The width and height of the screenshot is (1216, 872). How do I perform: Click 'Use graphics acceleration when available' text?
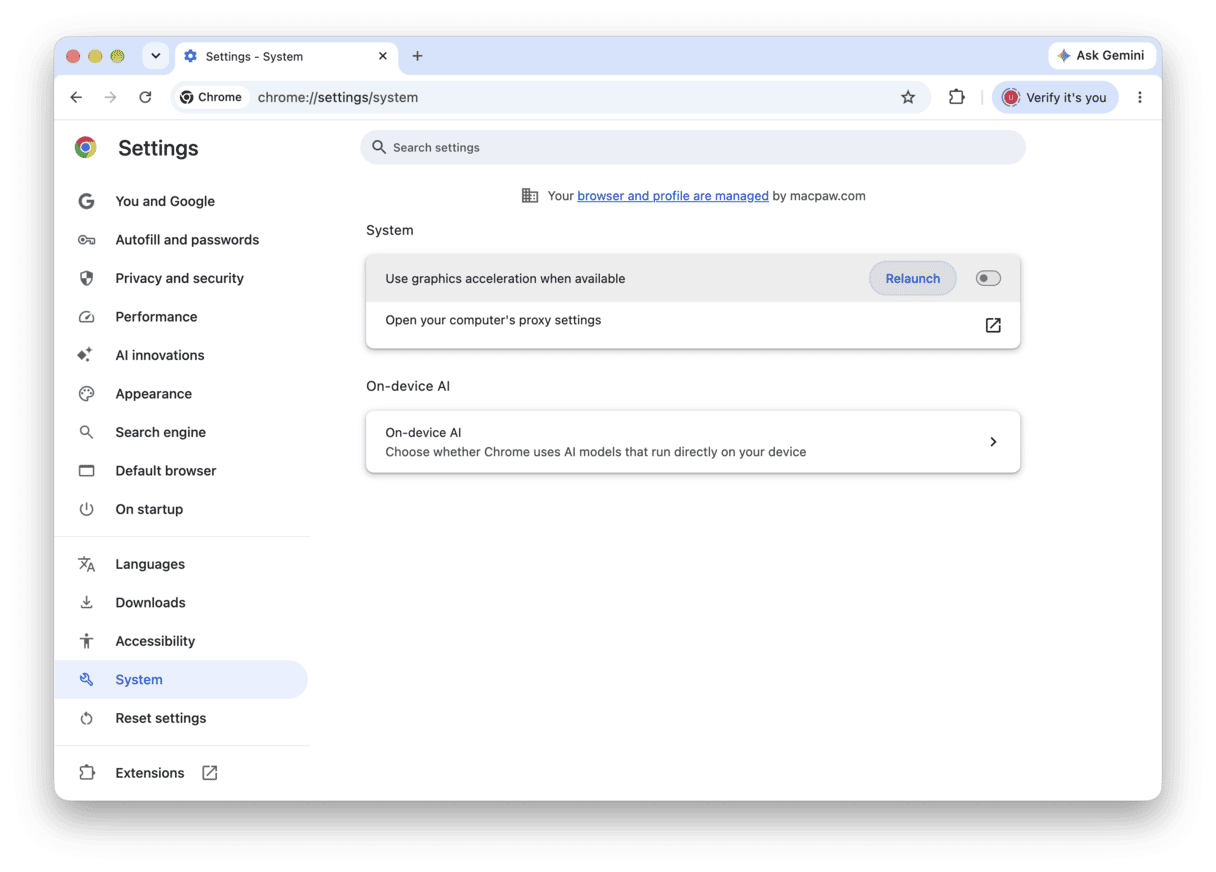coord(505,278)
